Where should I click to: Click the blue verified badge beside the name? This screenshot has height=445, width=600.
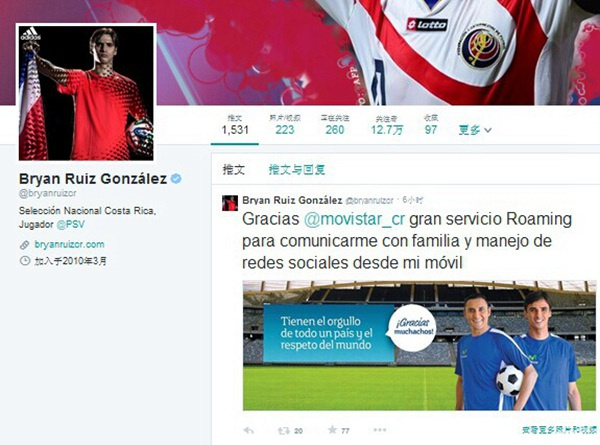coord(176,179)
